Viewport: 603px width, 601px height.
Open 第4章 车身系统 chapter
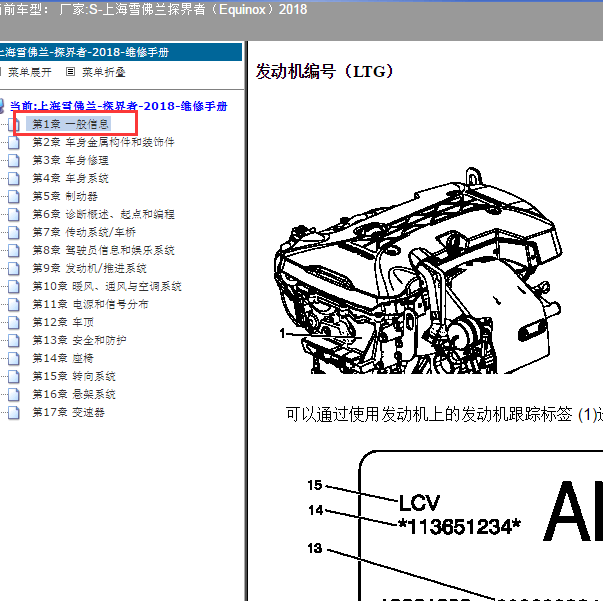(70, 178)
